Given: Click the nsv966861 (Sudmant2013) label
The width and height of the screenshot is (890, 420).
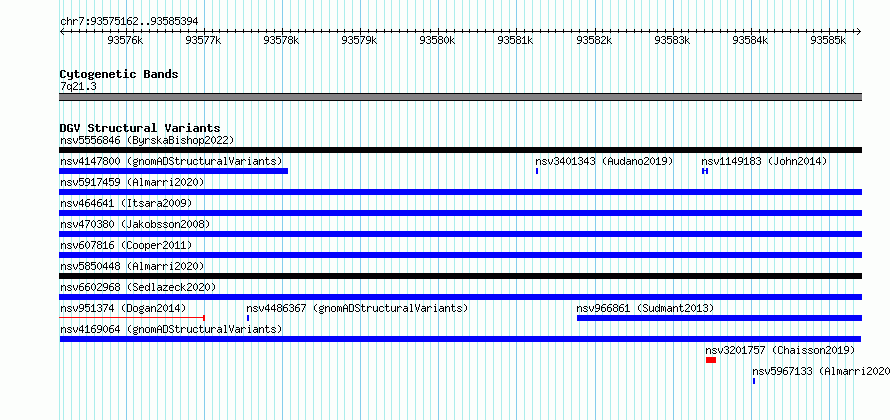Looking at the screenshot, I should tap(645, 308).
